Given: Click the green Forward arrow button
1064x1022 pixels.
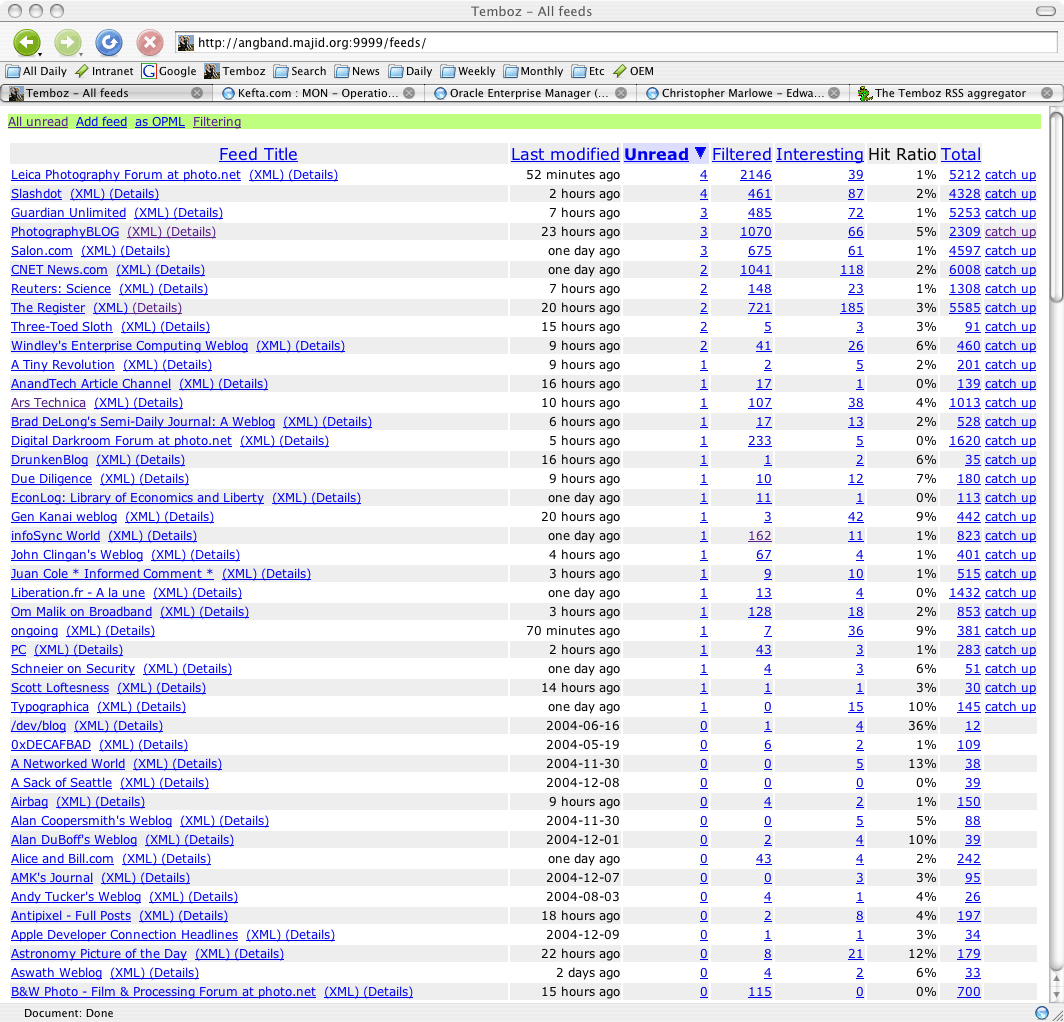Looking at the screenshot, I should pos(68,43).
